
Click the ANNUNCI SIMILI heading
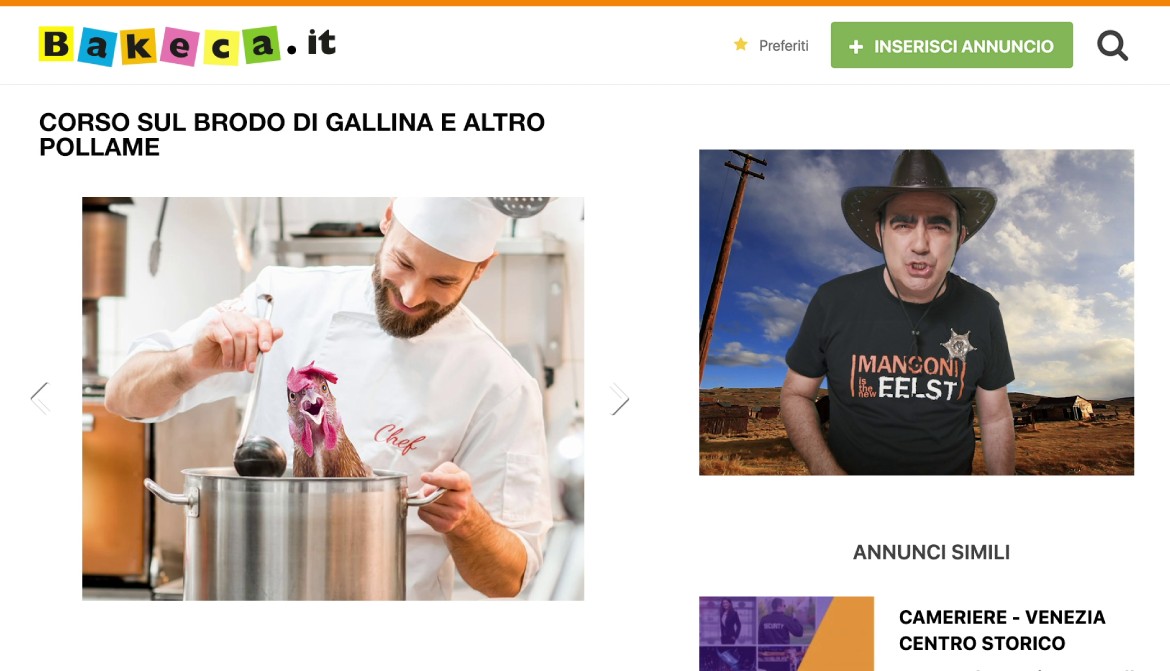(931, 552)
